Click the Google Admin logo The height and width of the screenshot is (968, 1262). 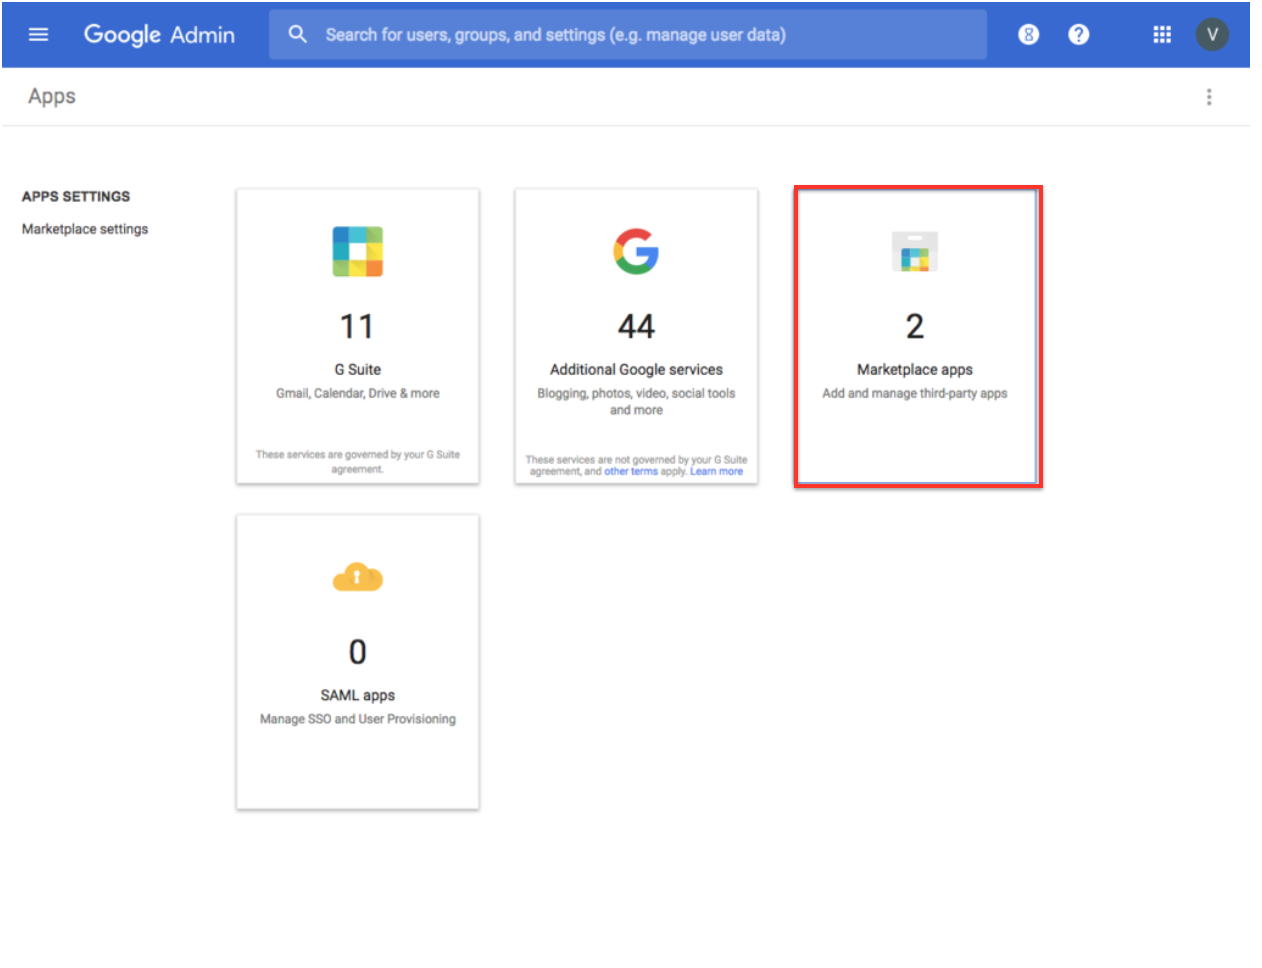159,35
